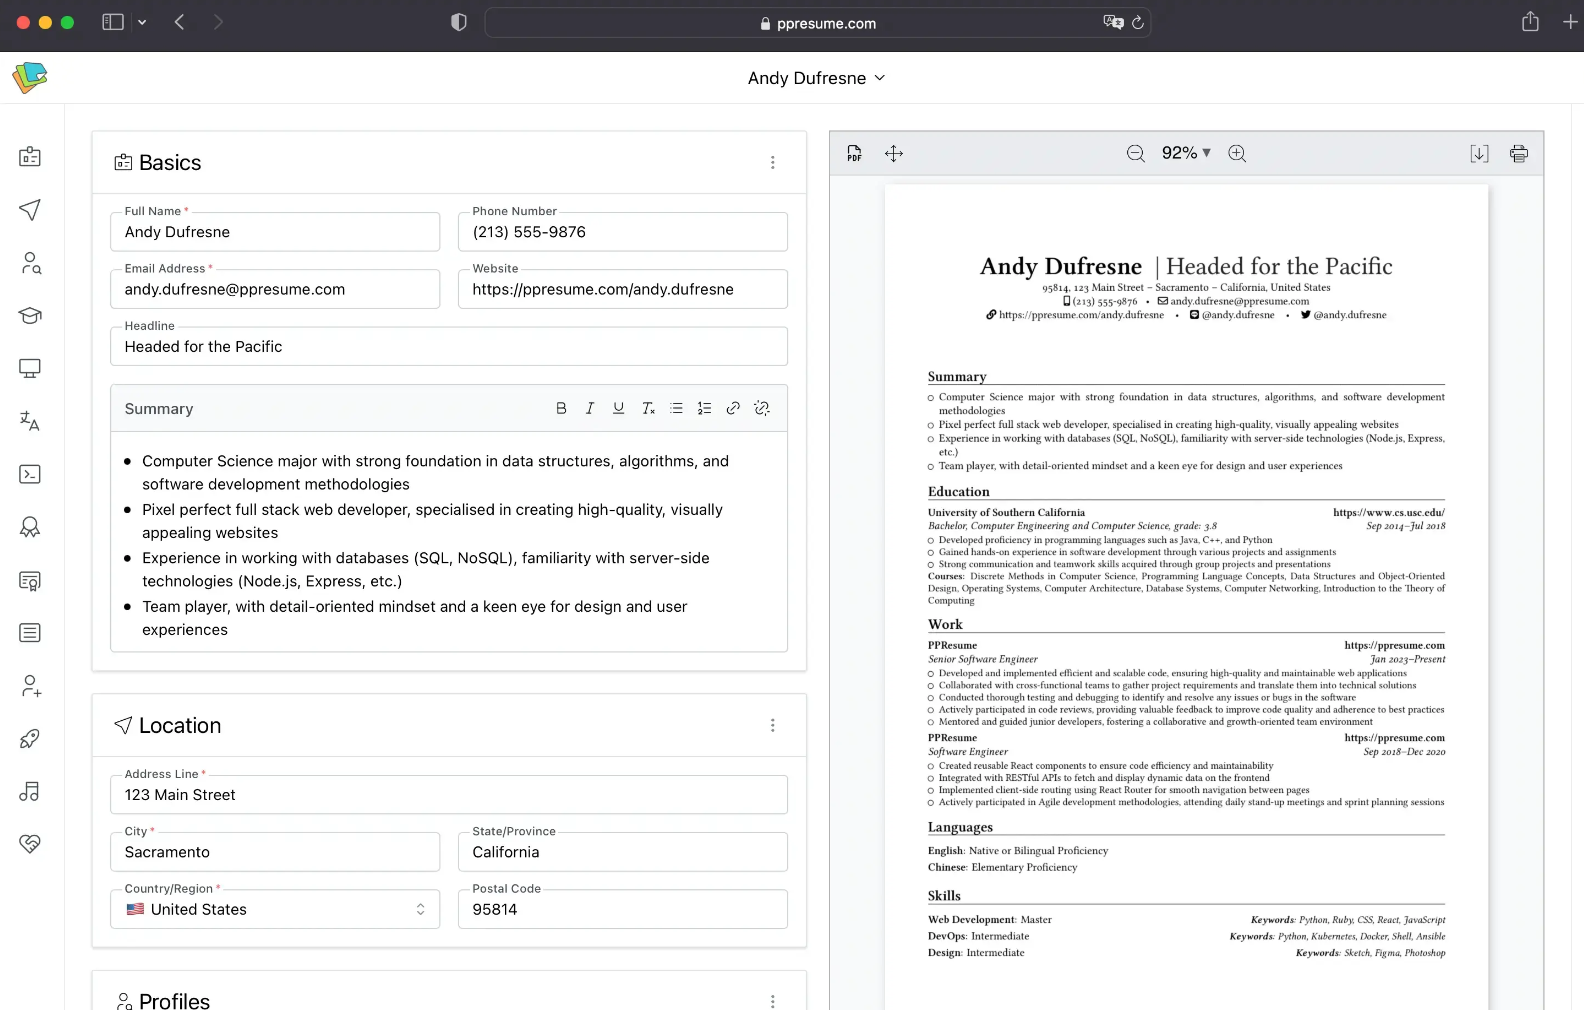Open the Country/Region United States dropdown

click(275, 909)
